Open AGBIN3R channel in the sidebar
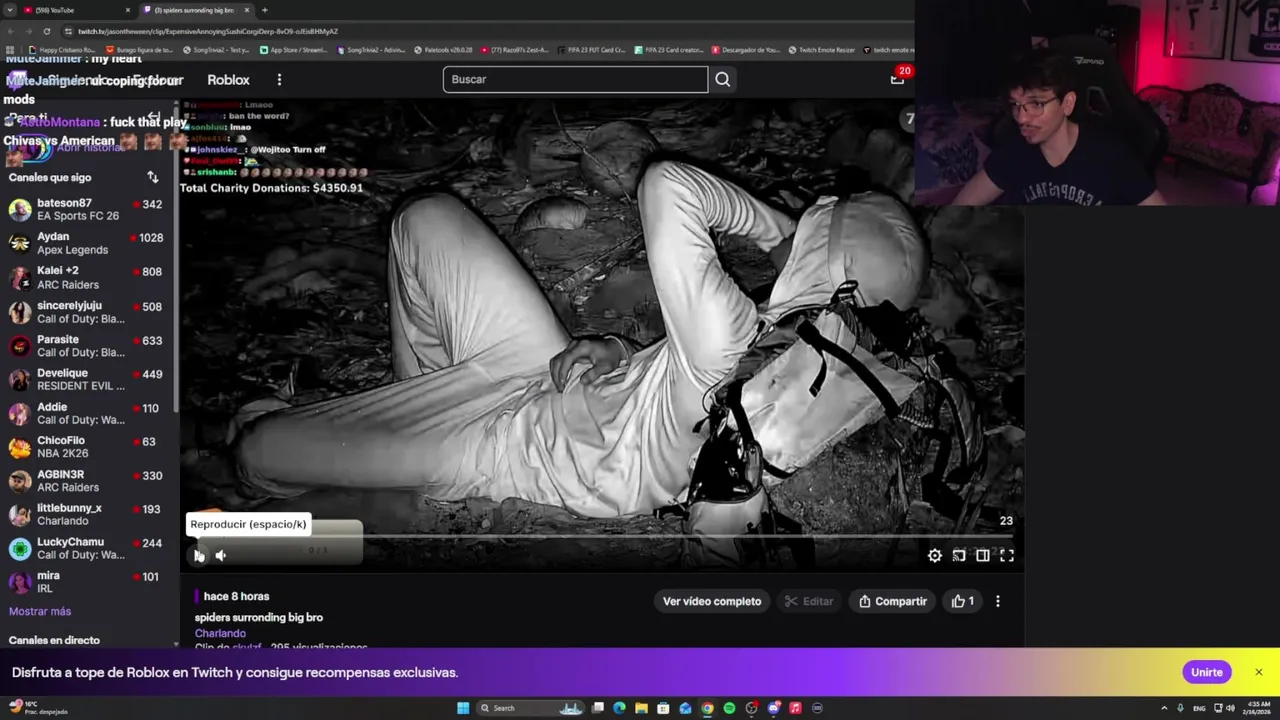This screenshot has width=1280, height=720. pos(87,481)
